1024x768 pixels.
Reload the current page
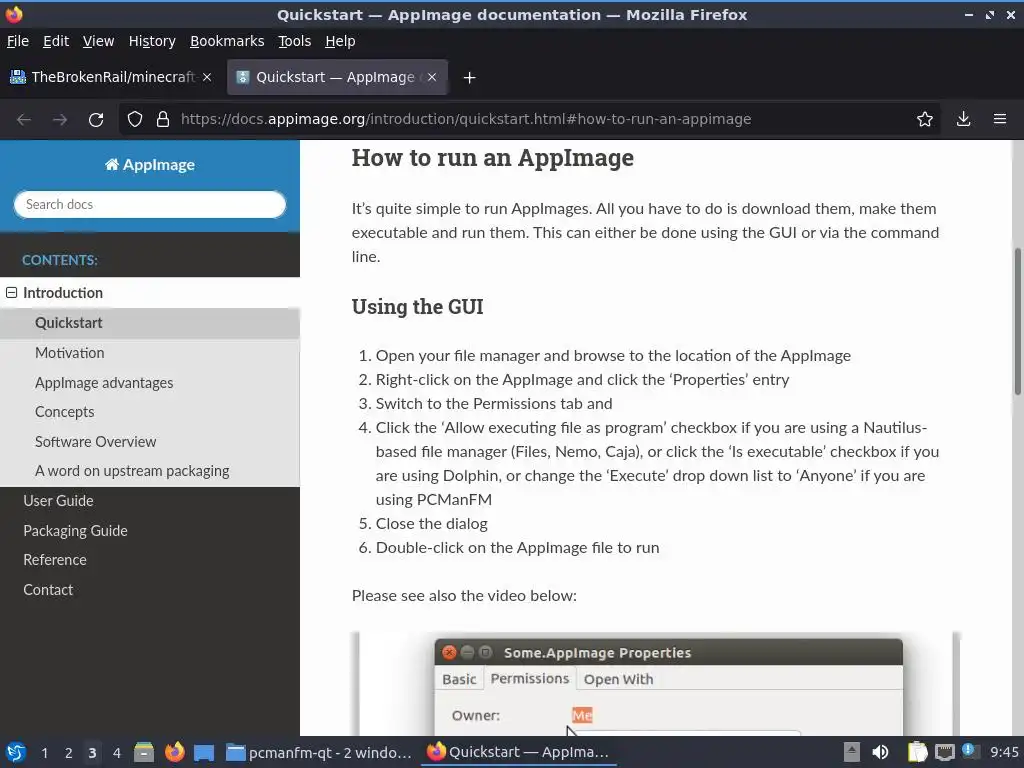tap(96, 120)
